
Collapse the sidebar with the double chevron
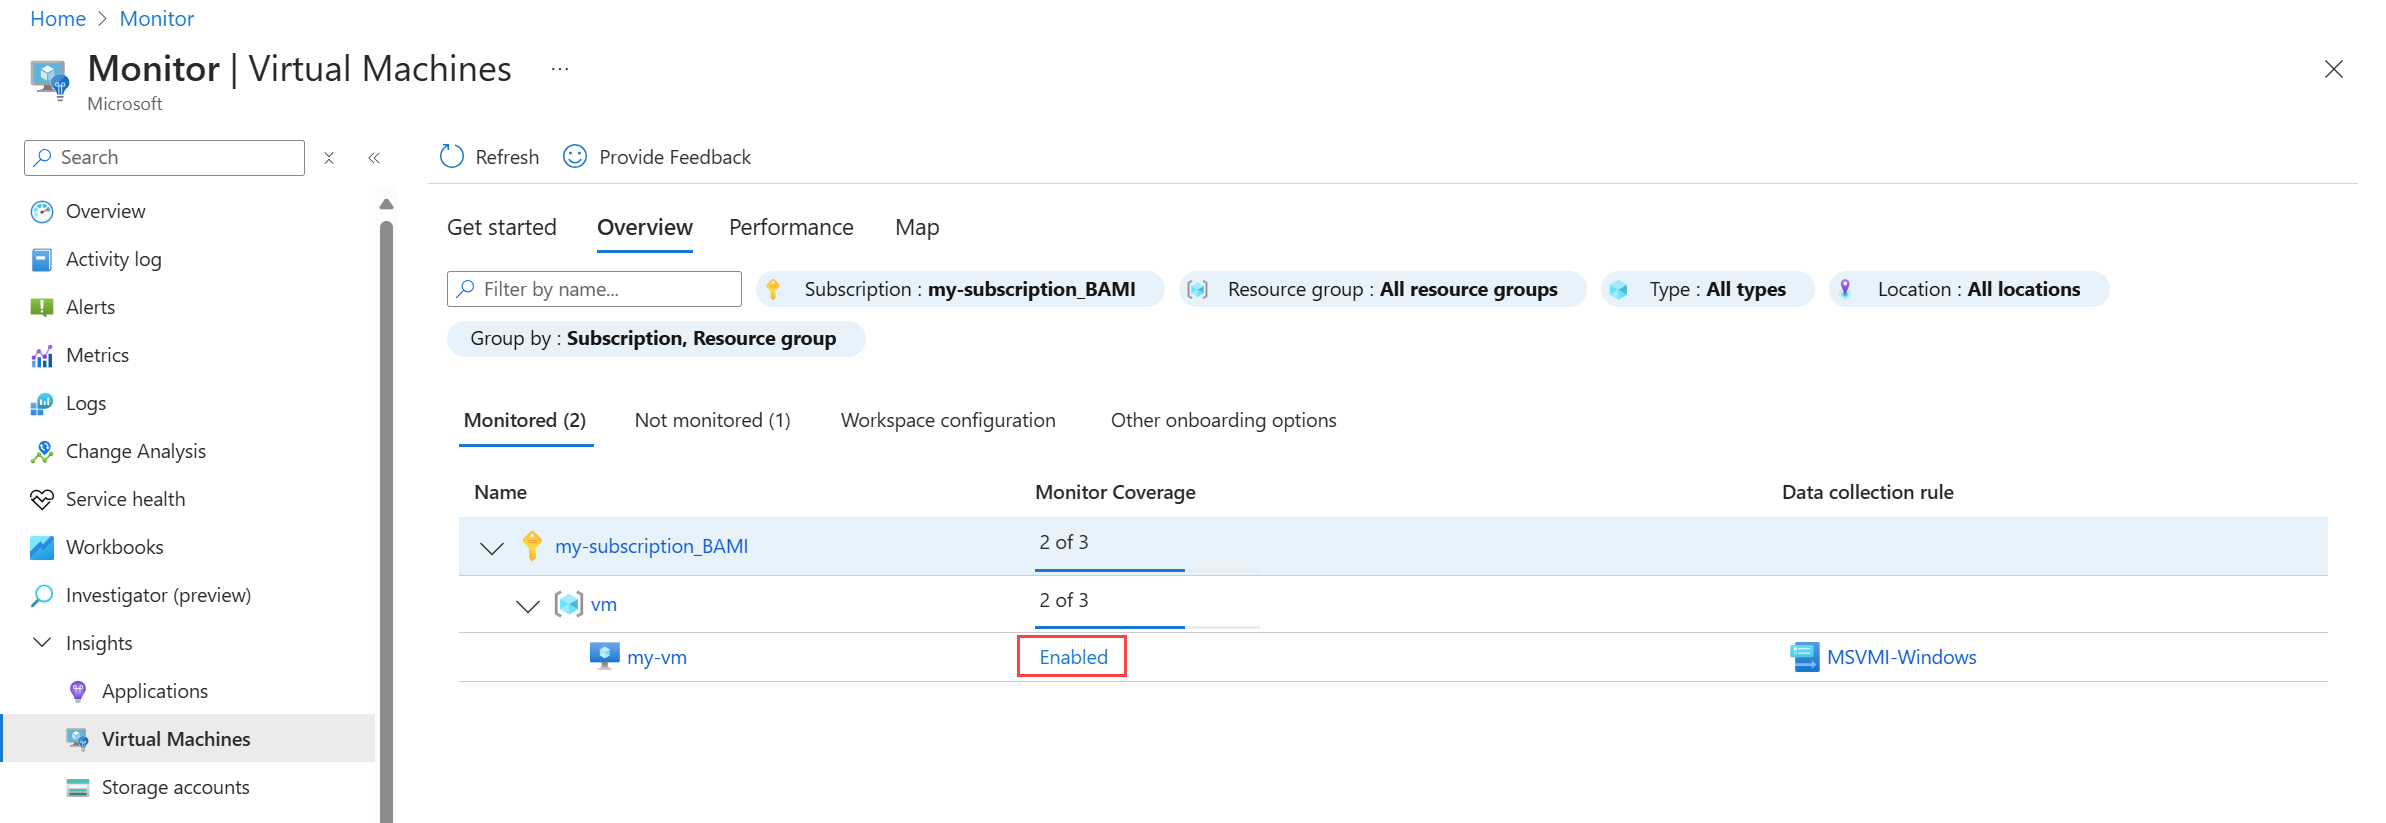coord(374,158)
